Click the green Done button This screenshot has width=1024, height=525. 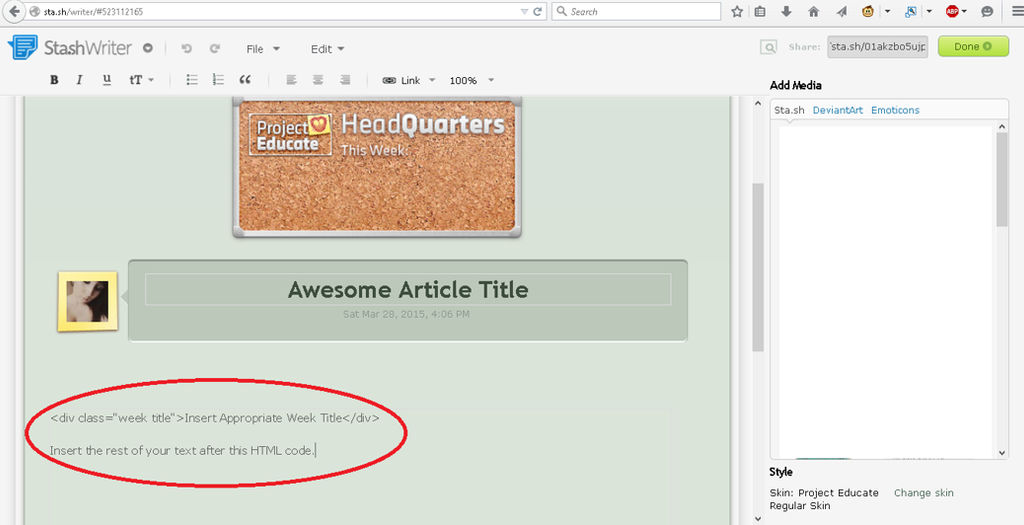pyautogui.click(x=973, y=46)
